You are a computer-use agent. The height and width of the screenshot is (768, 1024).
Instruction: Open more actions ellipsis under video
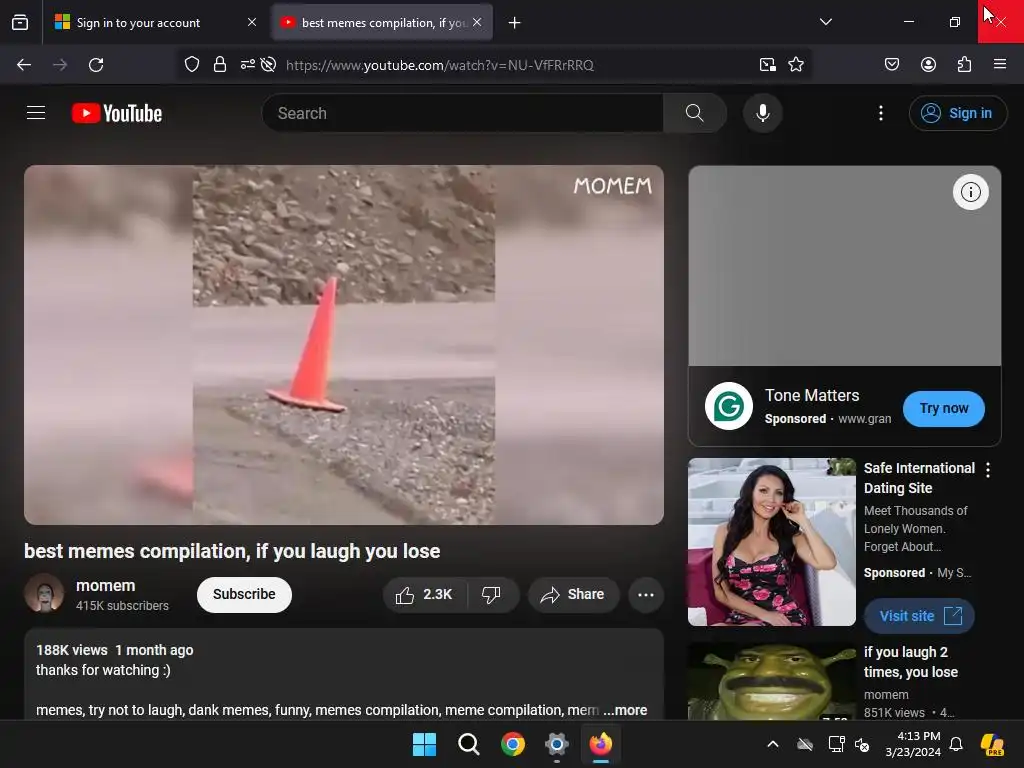(x=646, y=594)
